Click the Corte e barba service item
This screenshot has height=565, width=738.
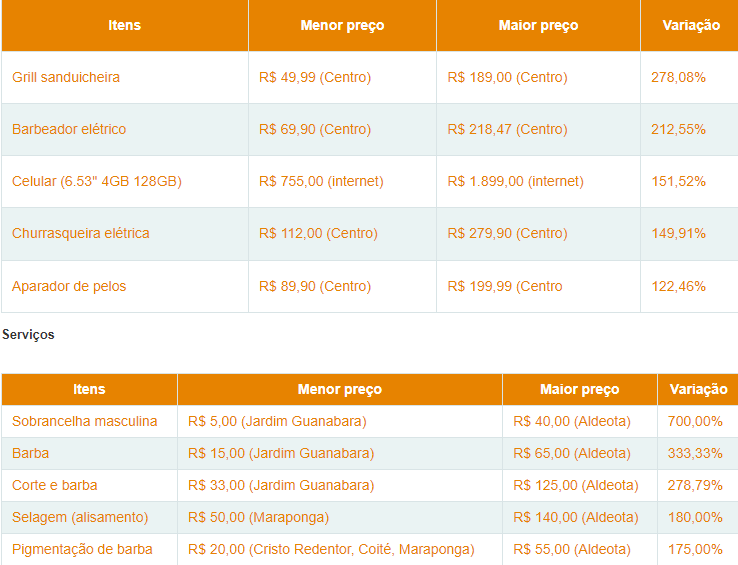(55, 485)
